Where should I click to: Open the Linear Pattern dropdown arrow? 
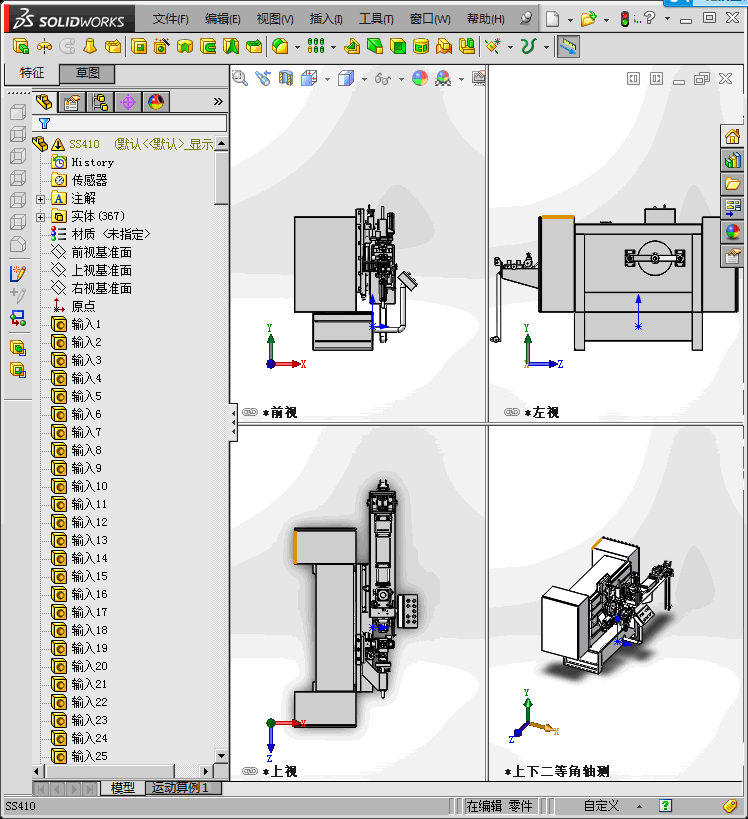[333, 48]
